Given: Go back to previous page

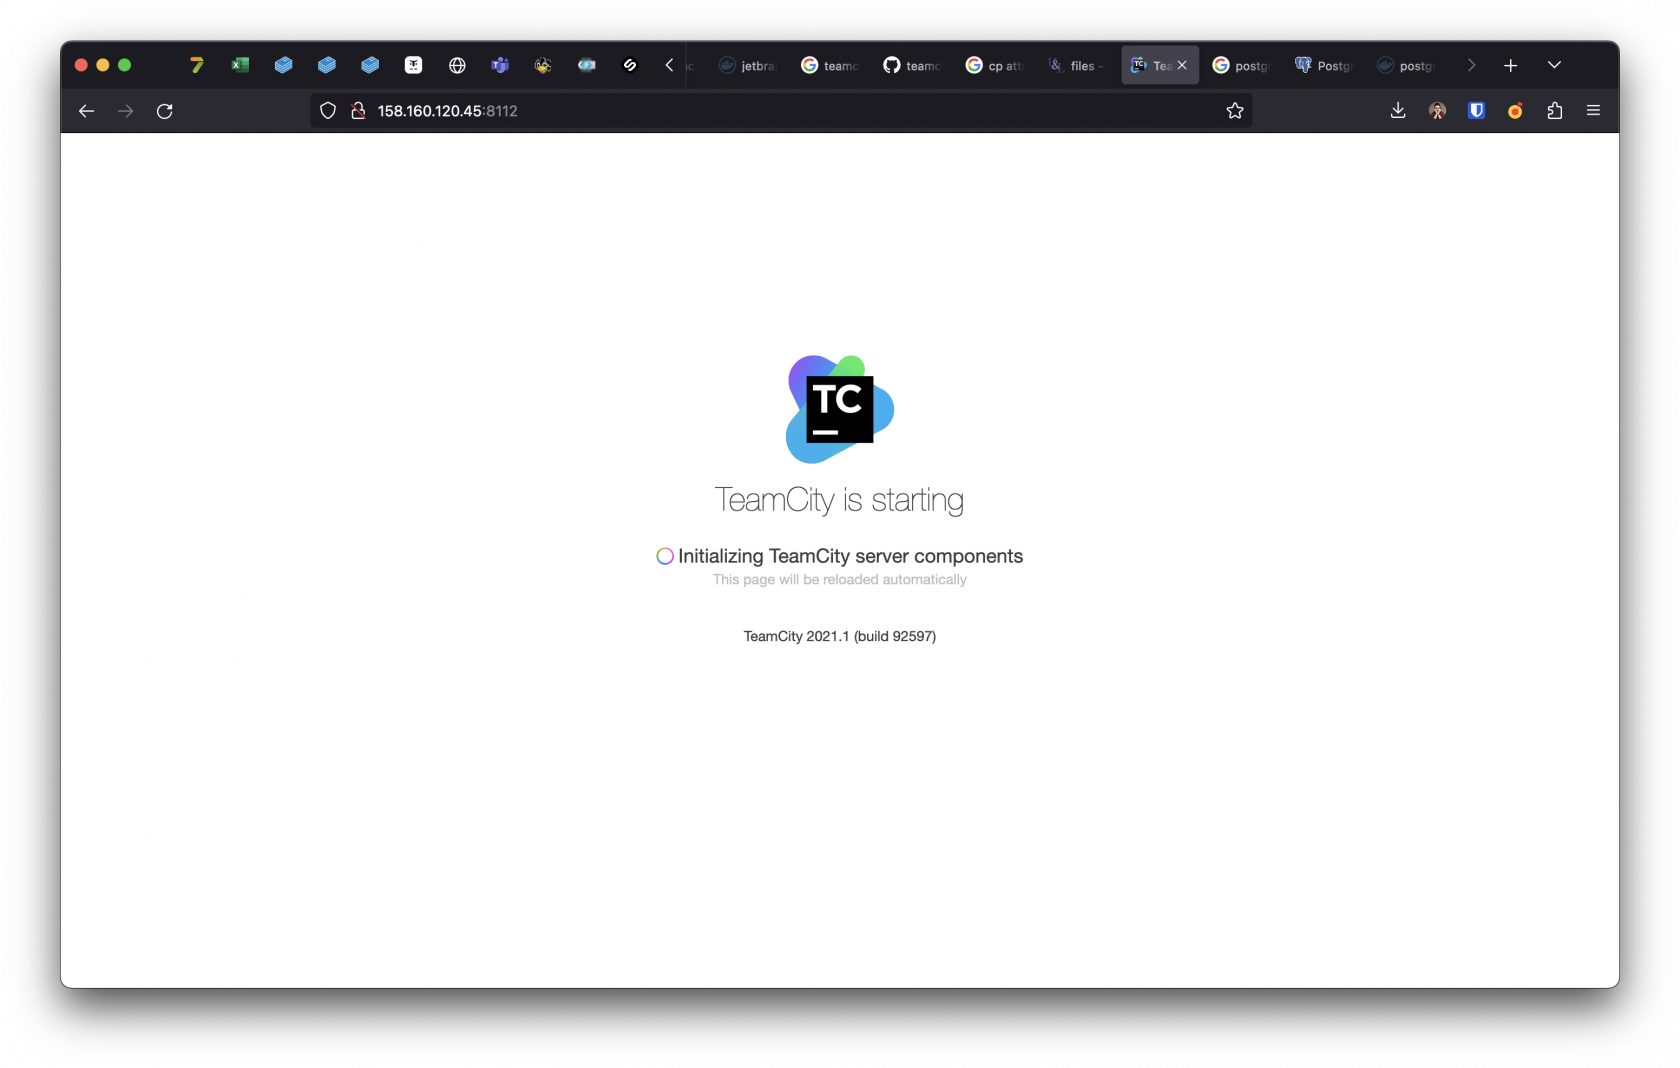Looking at the screenshot, I should coord(86,111).
